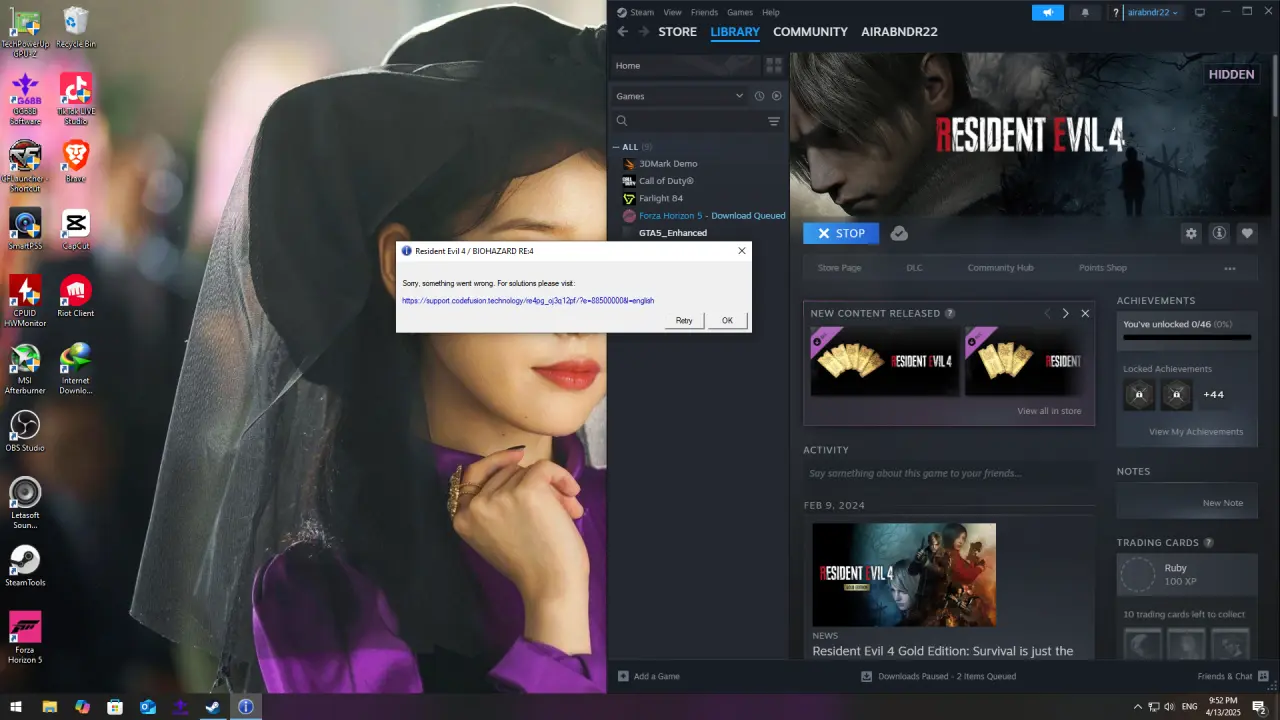Open Resident Evil 4 game info icon
The image size is (1280, 720).
(x=1219, y=233)
